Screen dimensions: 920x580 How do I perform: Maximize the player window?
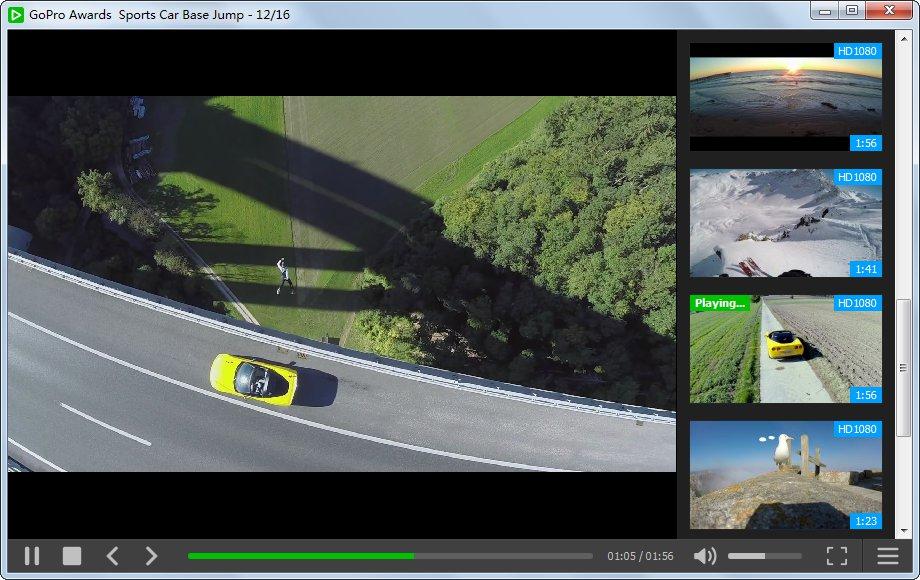coord(852,11)
